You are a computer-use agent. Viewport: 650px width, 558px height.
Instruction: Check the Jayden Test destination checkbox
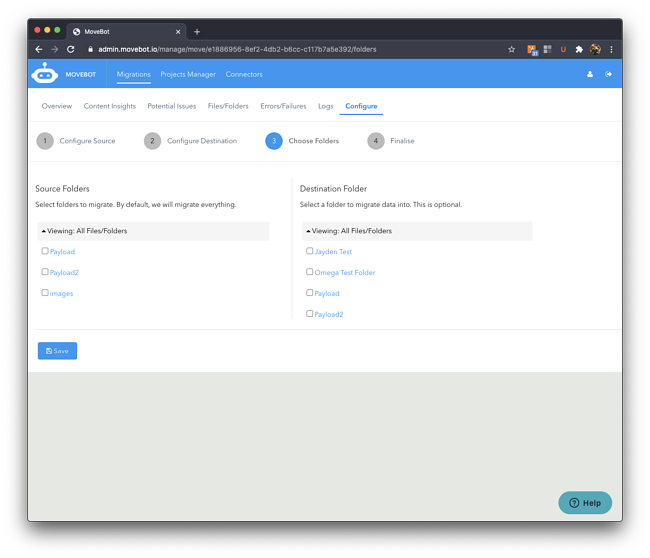point(310,251)
